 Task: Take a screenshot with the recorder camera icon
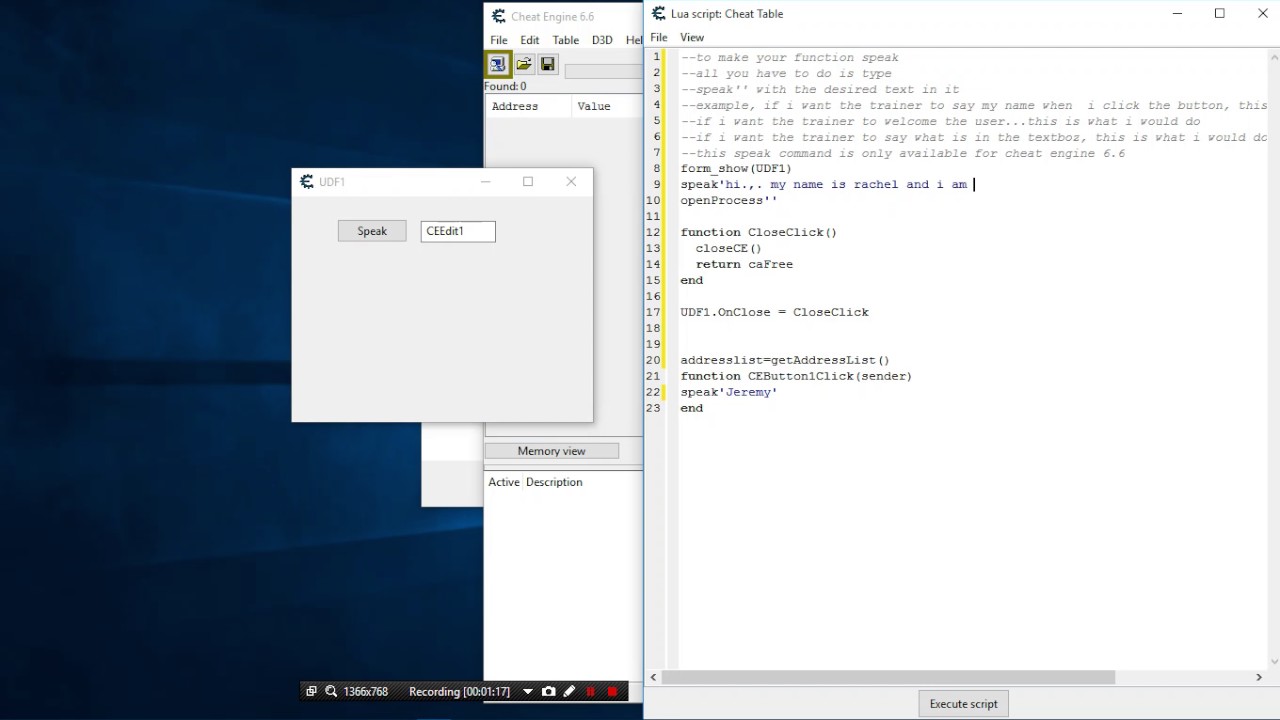pyautogui.click(x=548, y=691)
